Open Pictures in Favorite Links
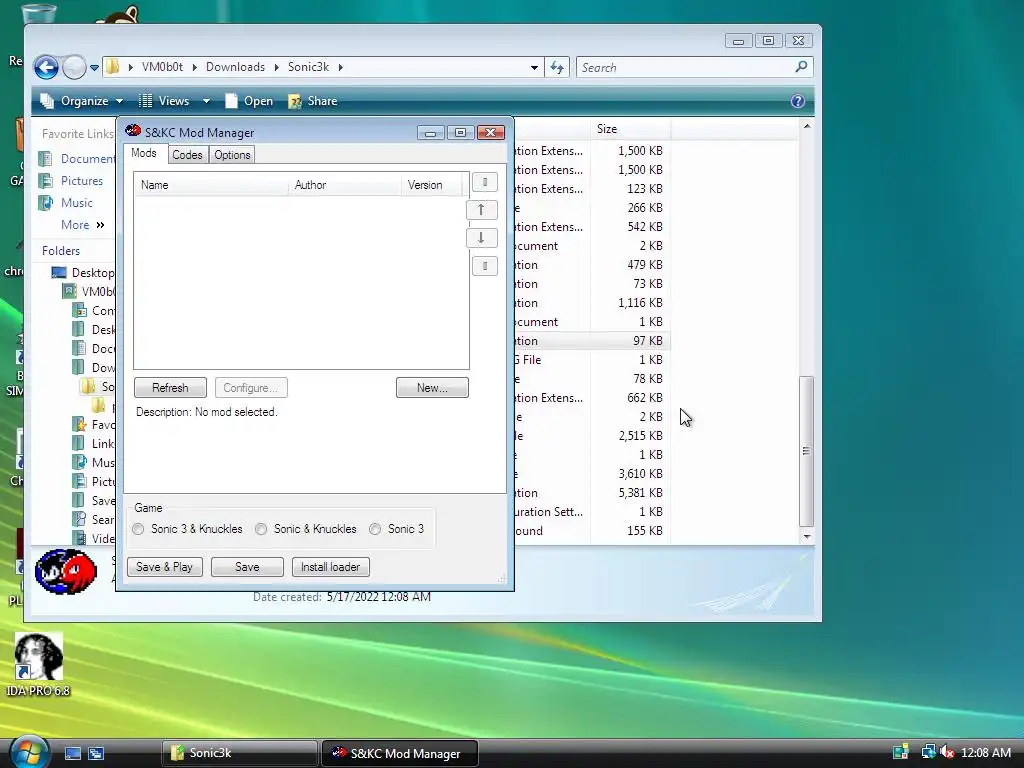Viewport: 1024px width, 768px height. point(71,181)
